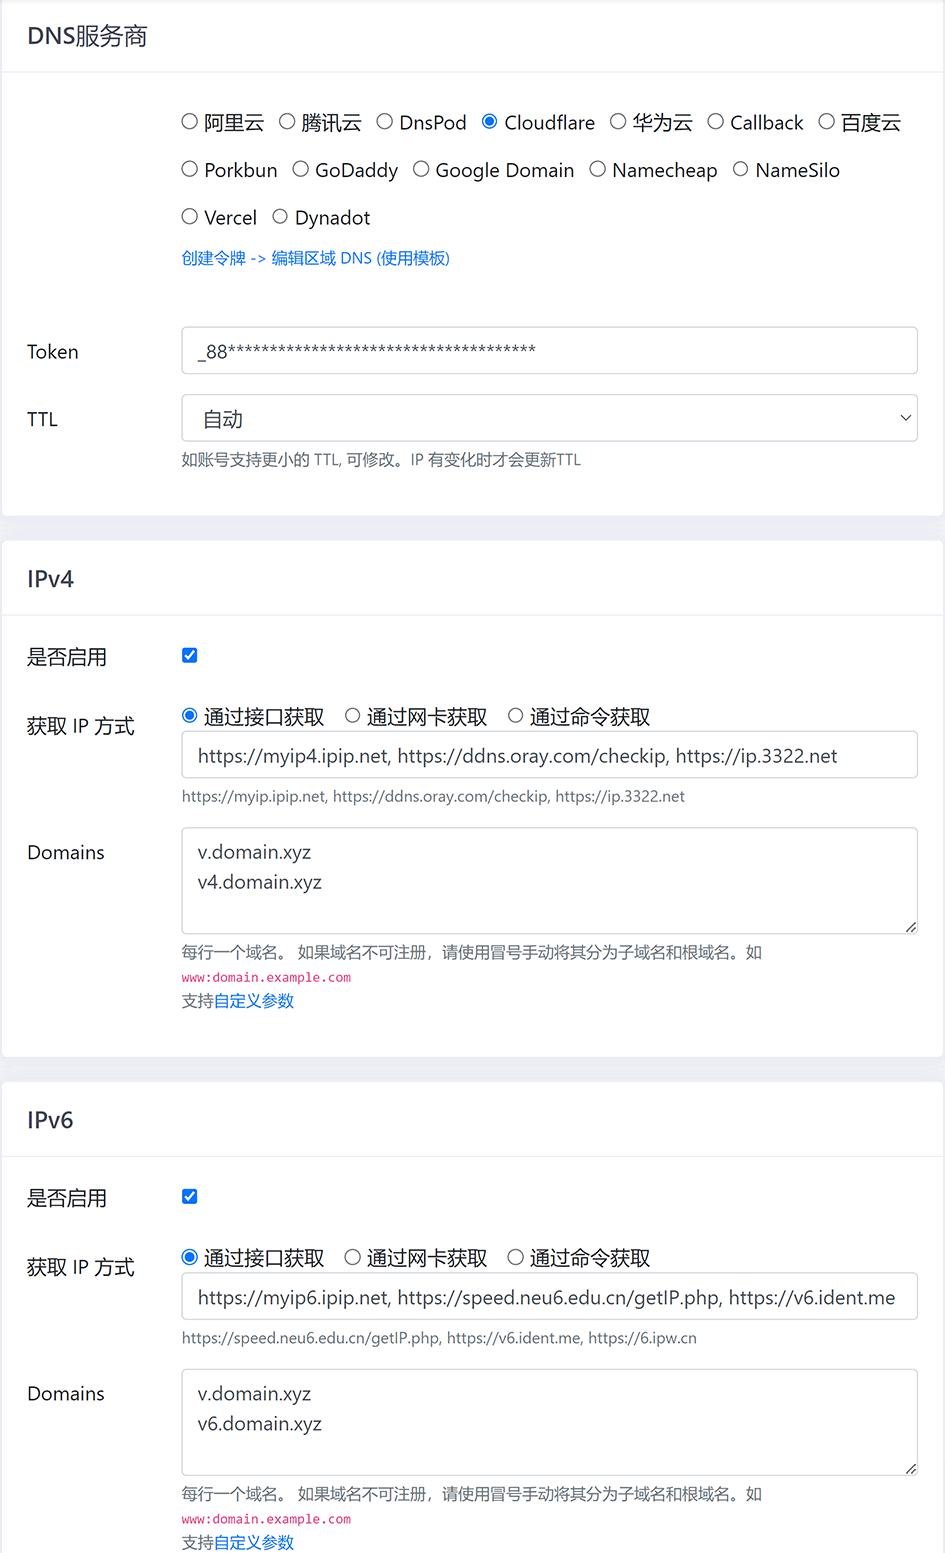Image resolution: width=945 pixels, height=1553 pixels.
Task: Select the Dynadot provider option
Action: [x=280, y=217]
